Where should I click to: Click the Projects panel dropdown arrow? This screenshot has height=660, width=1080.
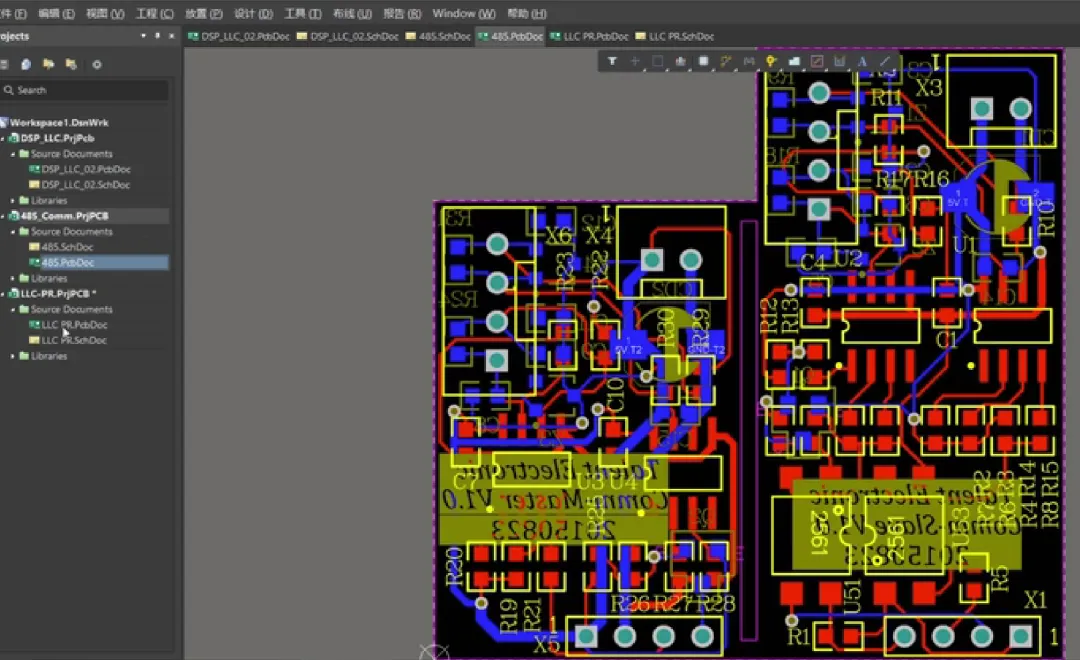pos(143,36)
